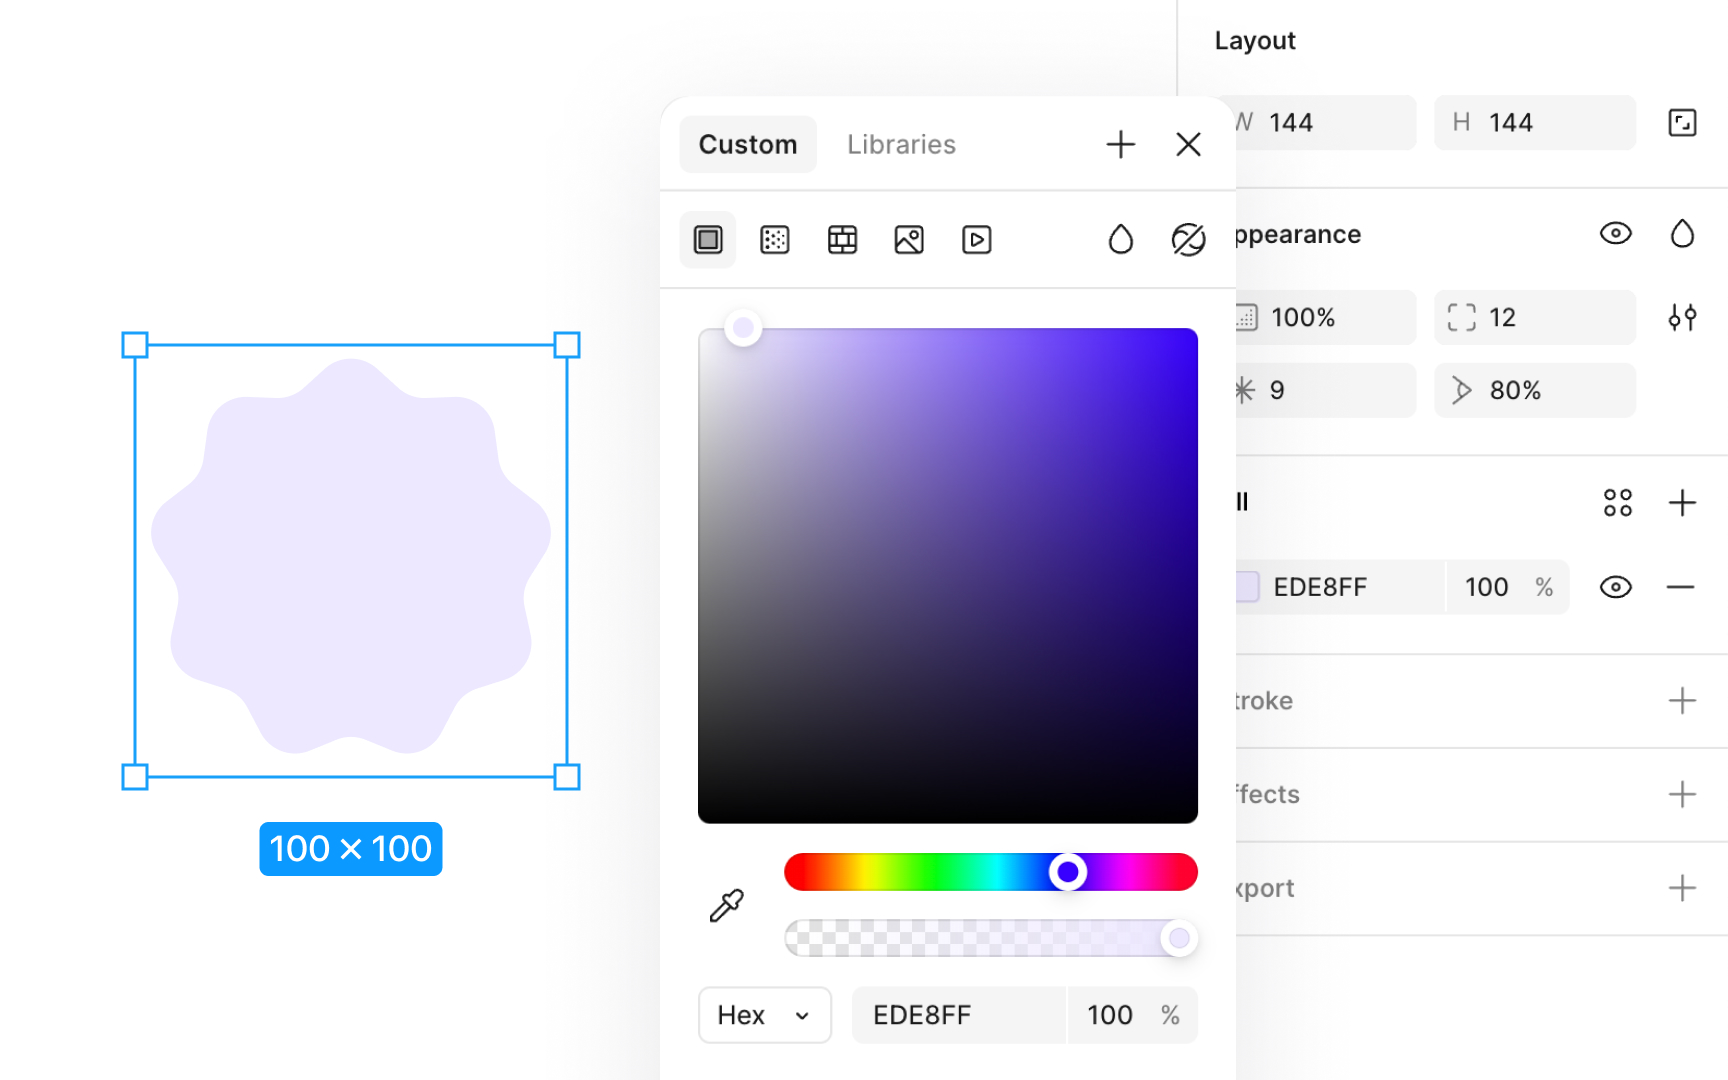
Task: Remove the EDE8FF fill with the minus button
Action: (1682, 587)
